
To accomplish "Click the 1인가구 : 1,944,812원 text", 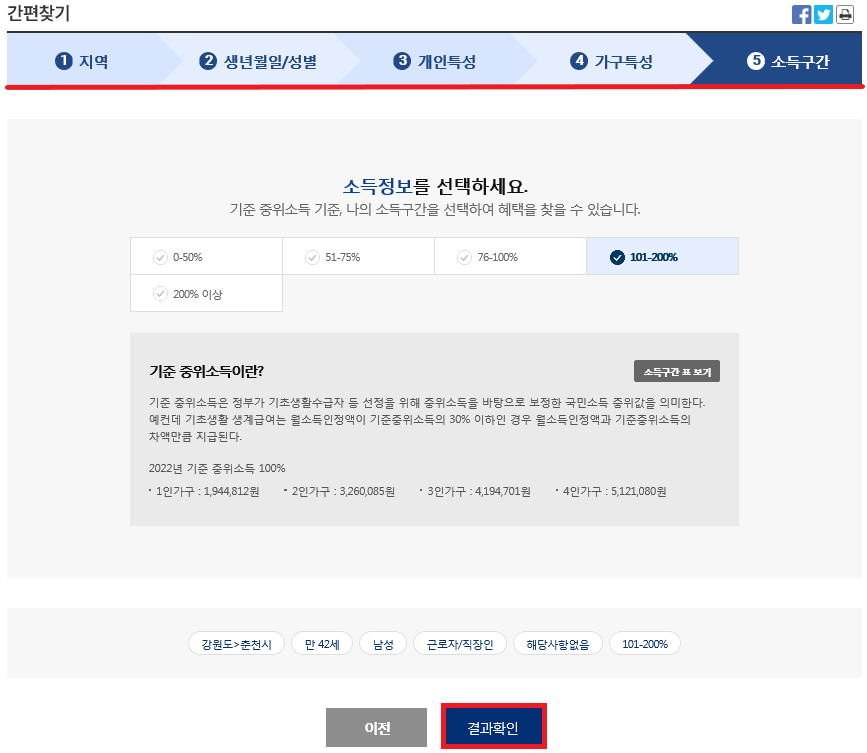I will click(207, 491).
